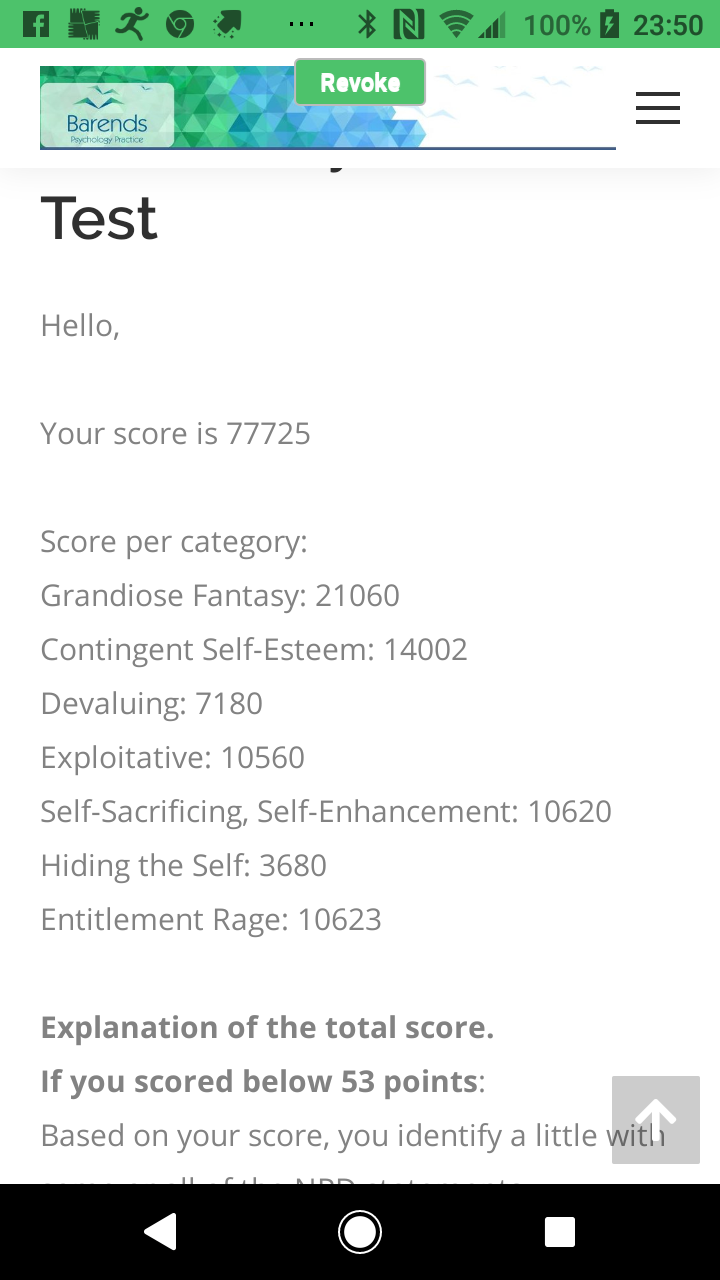Tap the Revoke button
Image resolution: width=720 pixels, height=1280 pixels.
(360, 83)
